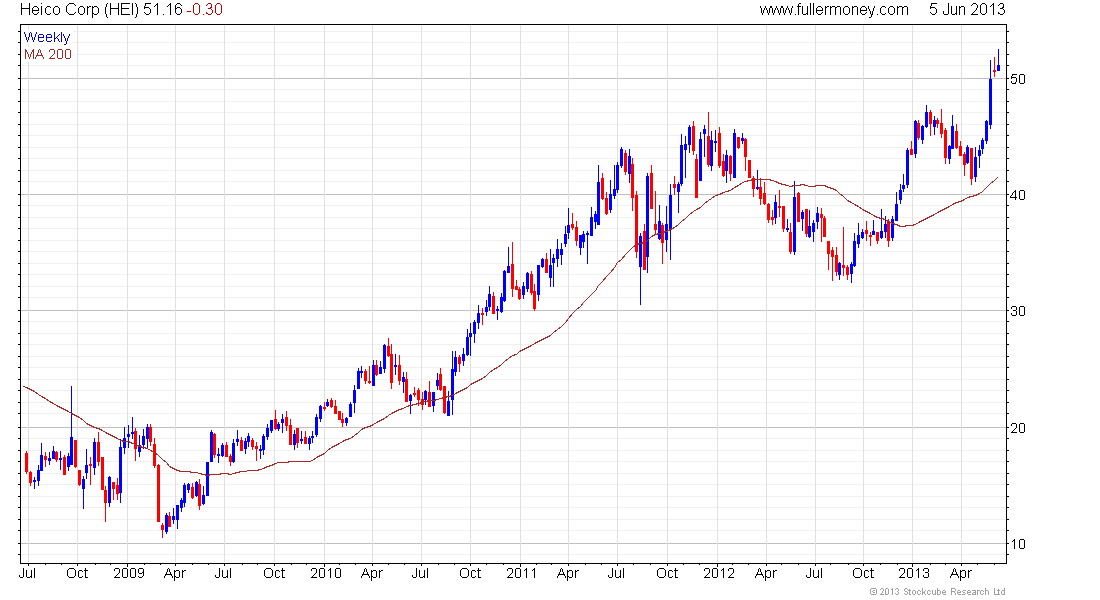Screen dimensions: 1100x600
Task: Click the blue 'Weekly' legend label
Action: (47, 37)
